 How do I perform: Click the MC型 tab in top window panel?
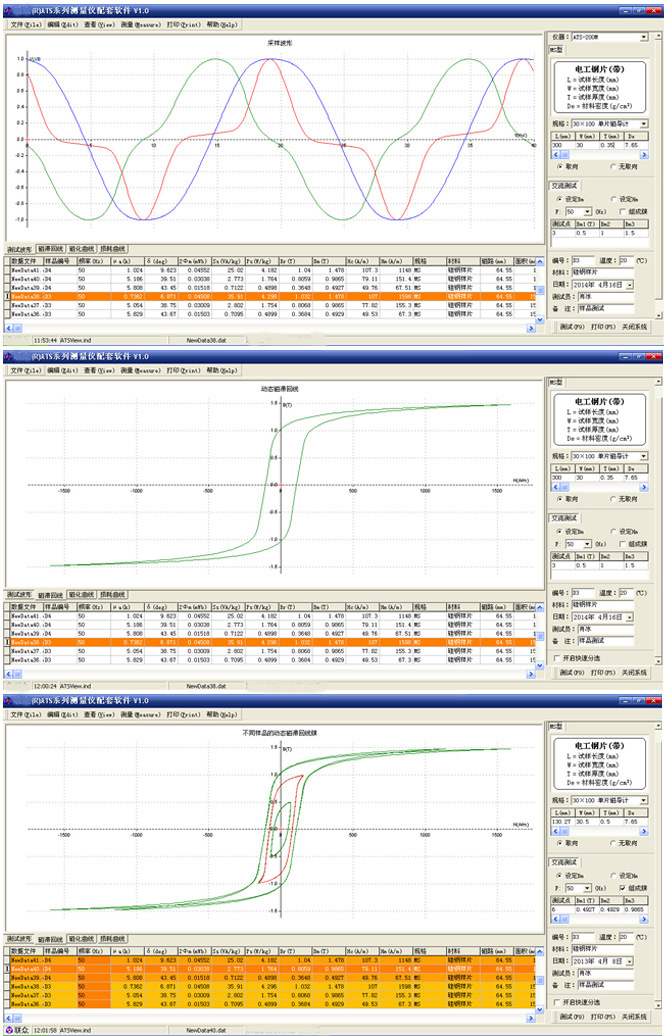556,50
